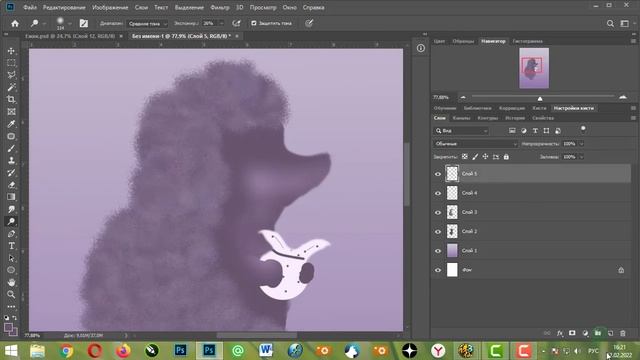Enable airbrush mode in options bar
This screenshot has height=360, width=640.
click(x=236, y=23)
